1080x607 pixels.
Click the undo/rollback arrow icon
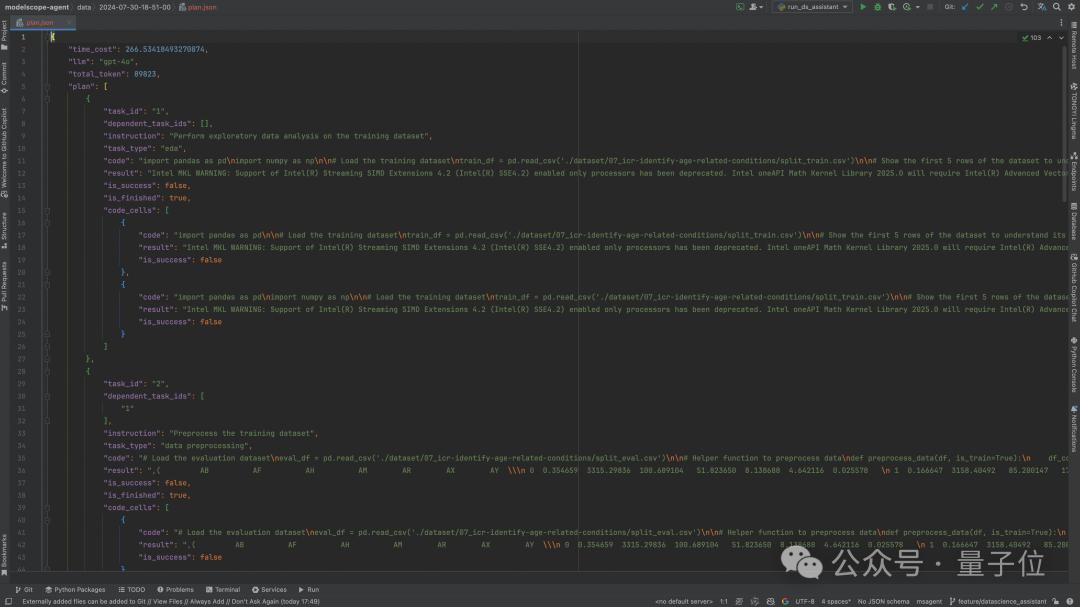(x=1024, y=7)
